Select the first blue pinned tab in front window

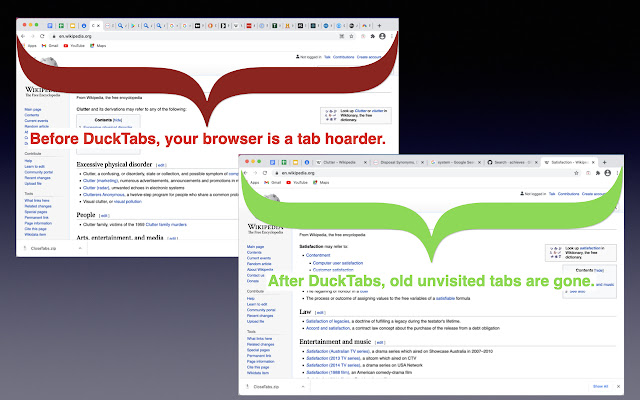273,162
